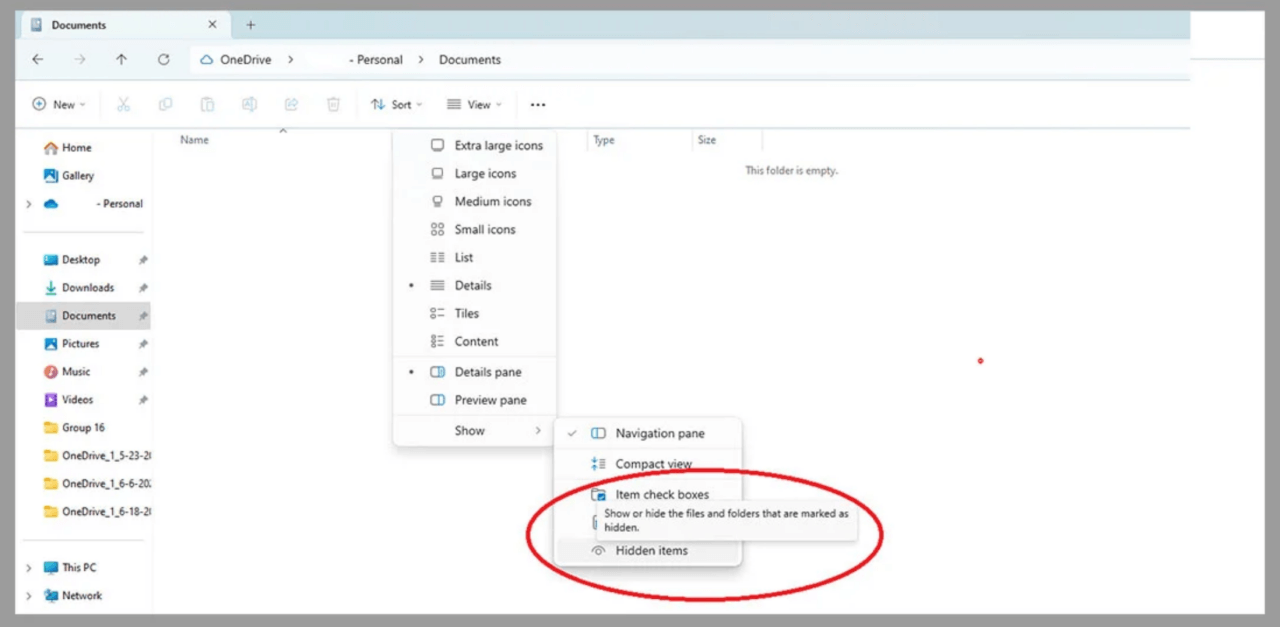Click the Refresh icon in address bar
This screenshot has height=627, width=1280.
coord(164,59)
